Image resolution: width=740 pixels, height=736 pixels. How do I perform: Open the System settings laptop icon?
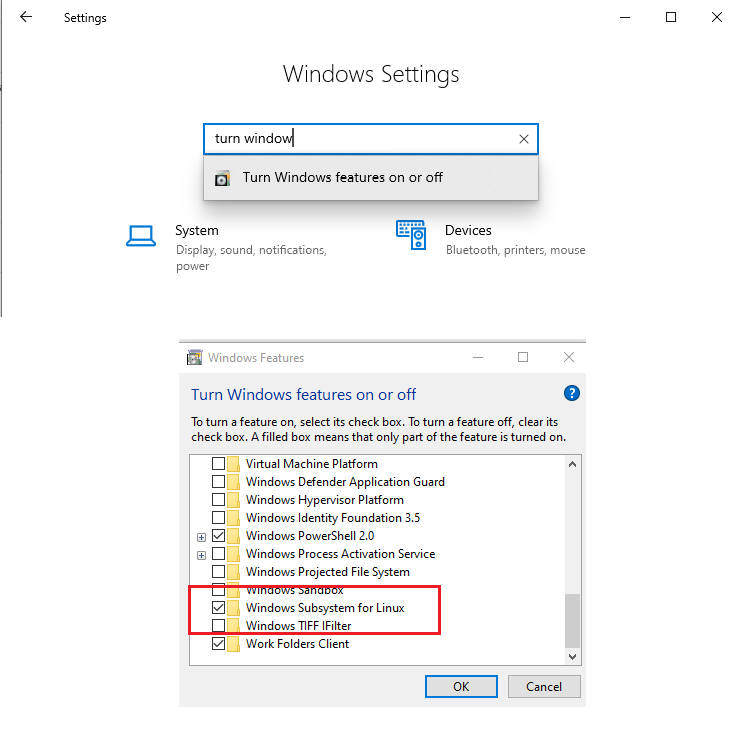tap(141, 236)
